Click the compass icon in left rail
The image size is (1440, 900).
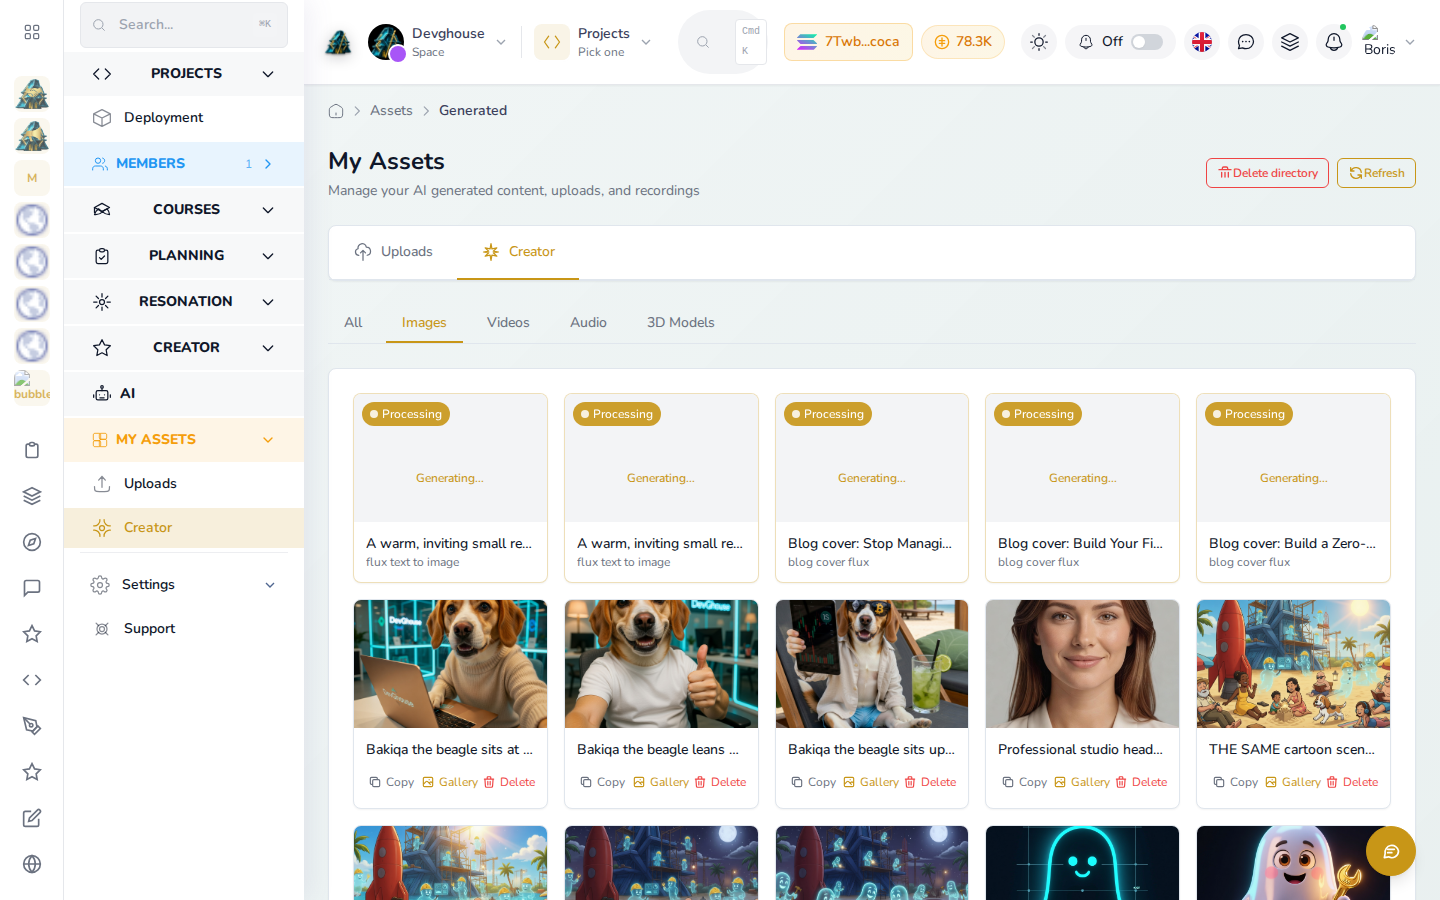pos(32,542)
